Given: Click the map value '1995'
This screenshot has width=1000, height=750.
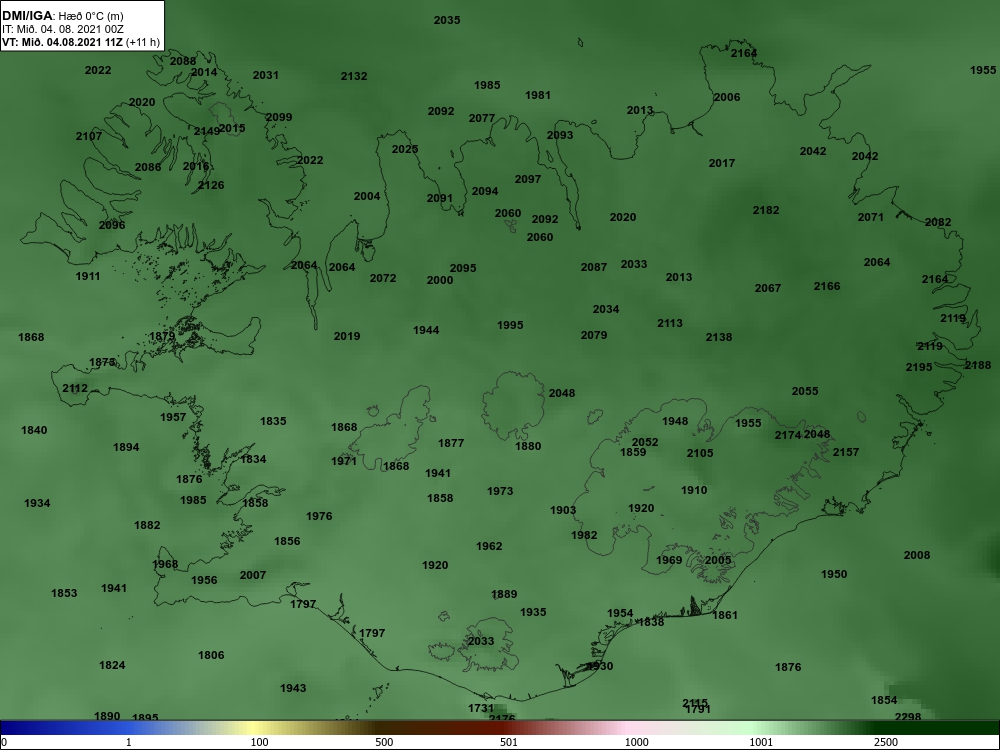Looking at the screenshot, I should pyautogui.click(x=510, y=325).
